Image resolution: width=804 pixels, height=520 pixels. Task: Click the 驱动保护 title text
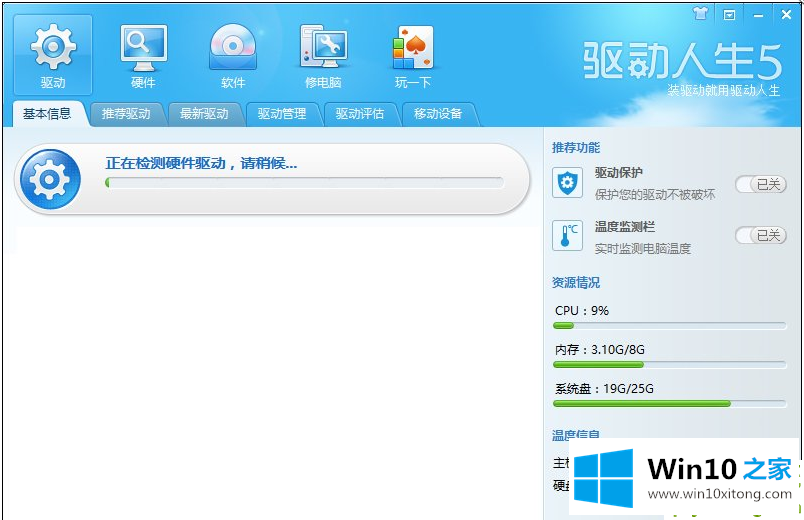(619, 173)
